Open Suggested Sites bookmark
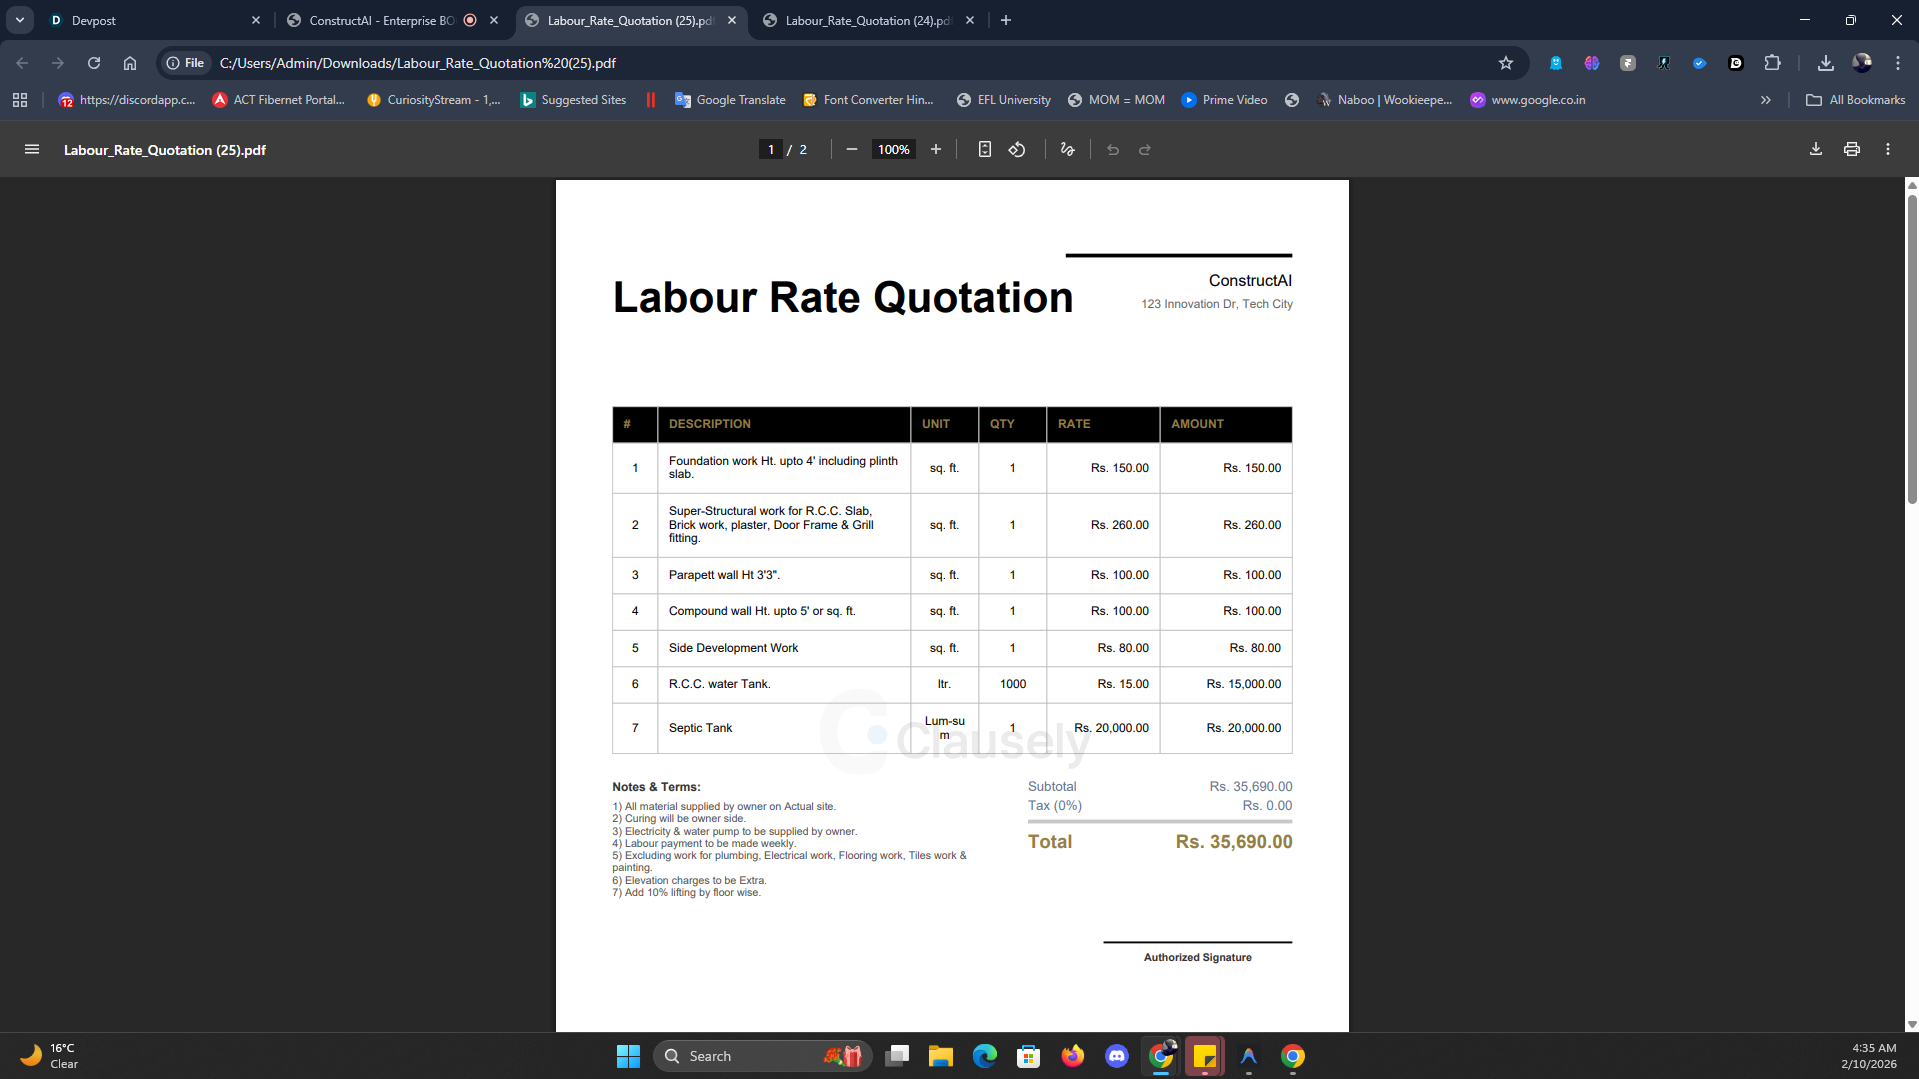The height and width of the screenshot is (1079, 1919). click(574, 100)
